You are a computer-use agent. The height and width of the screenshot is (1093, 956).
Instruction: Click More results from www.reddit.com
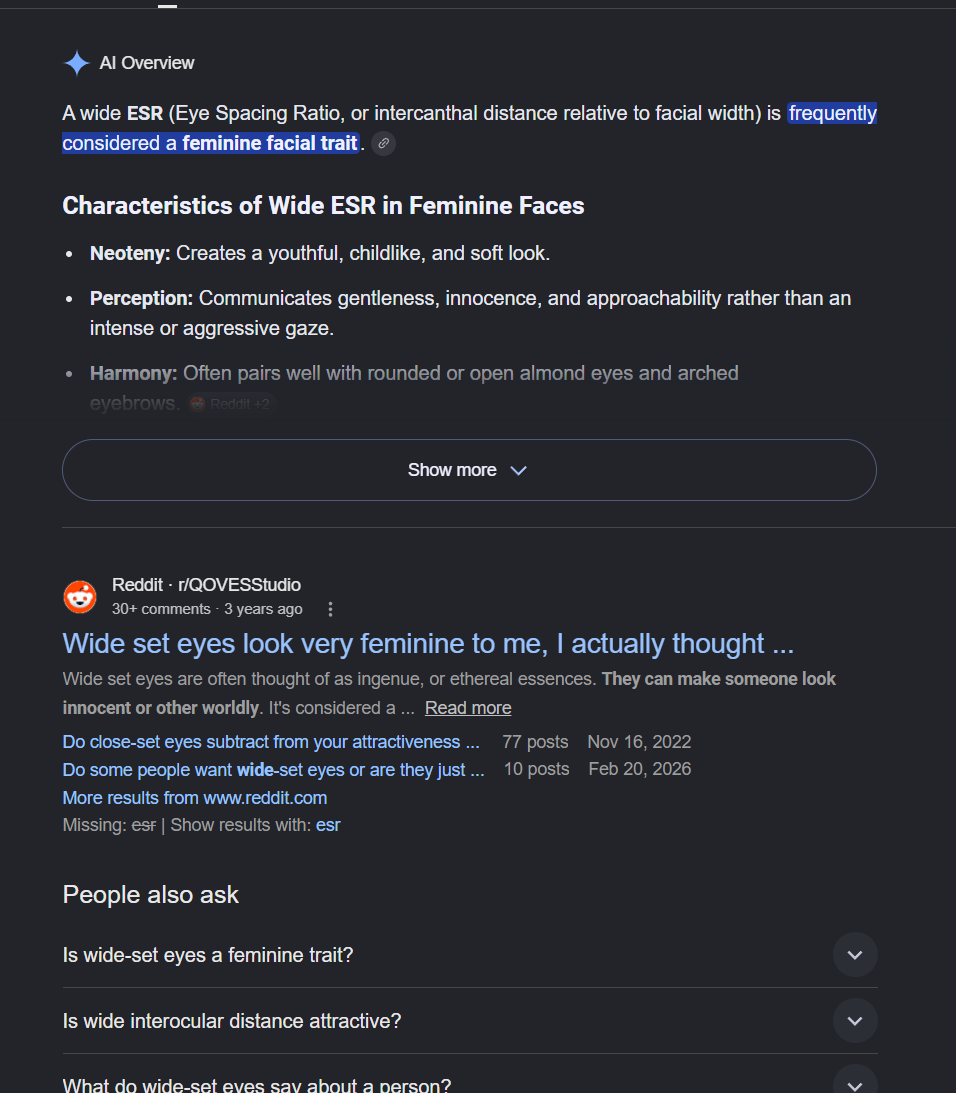[x=195, y=797]
